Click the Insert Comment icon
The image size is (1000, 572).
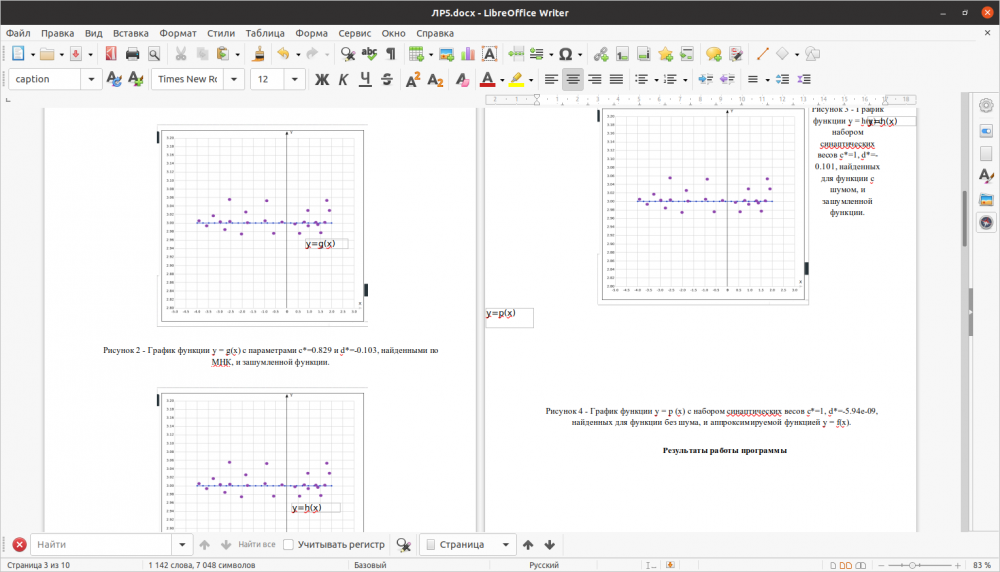[713, 54]
